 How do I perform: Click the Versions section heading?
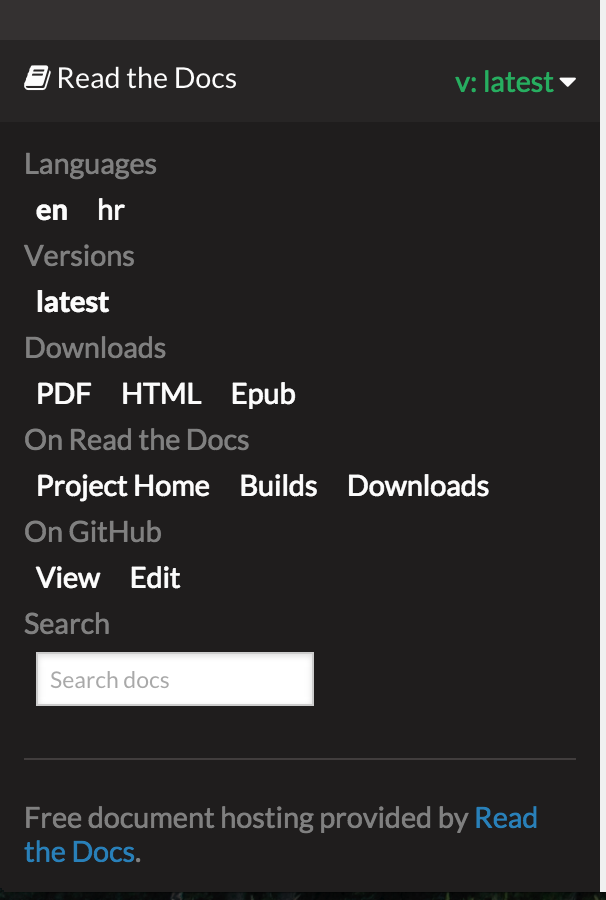coord(79,256)
